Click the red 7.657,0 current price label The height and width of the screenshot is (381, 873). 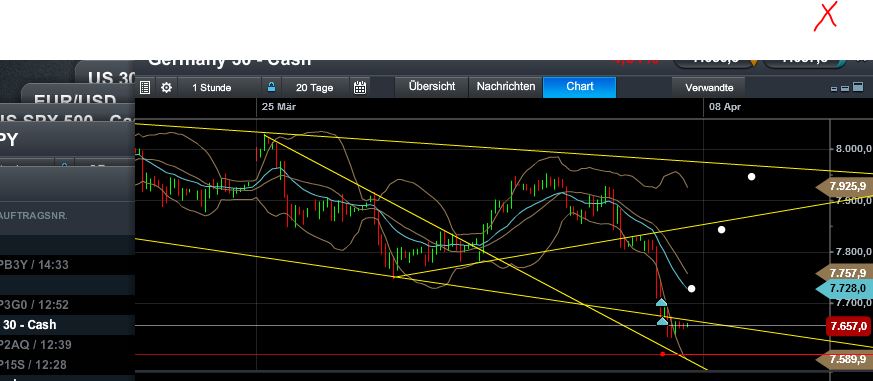coord(849,325)
